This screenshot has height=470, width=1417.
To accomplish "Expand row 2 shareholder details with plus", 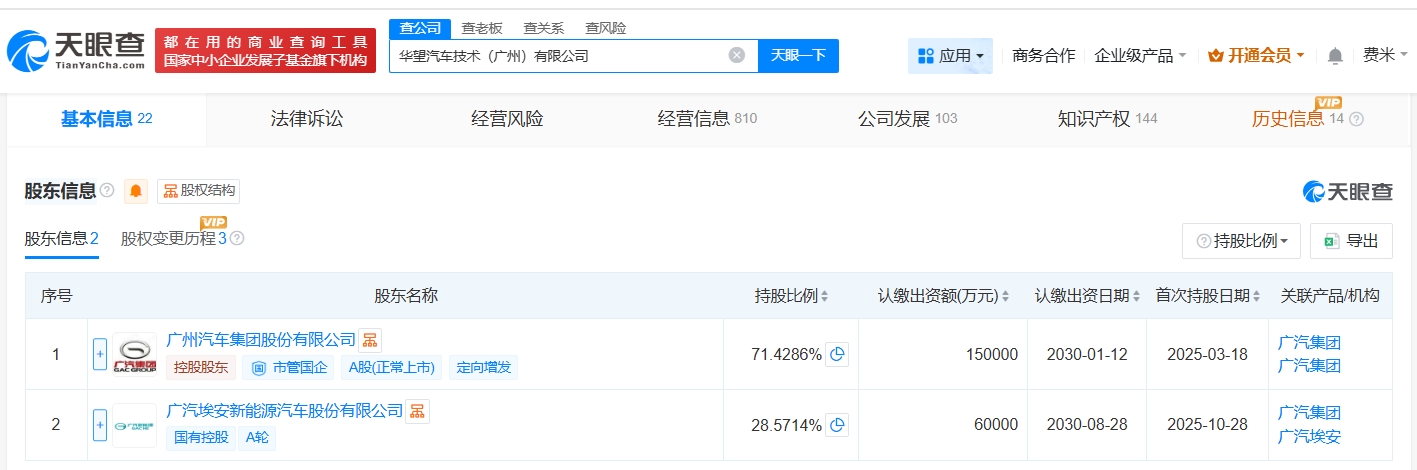I will pyautogui.click(x=100, y=425).
